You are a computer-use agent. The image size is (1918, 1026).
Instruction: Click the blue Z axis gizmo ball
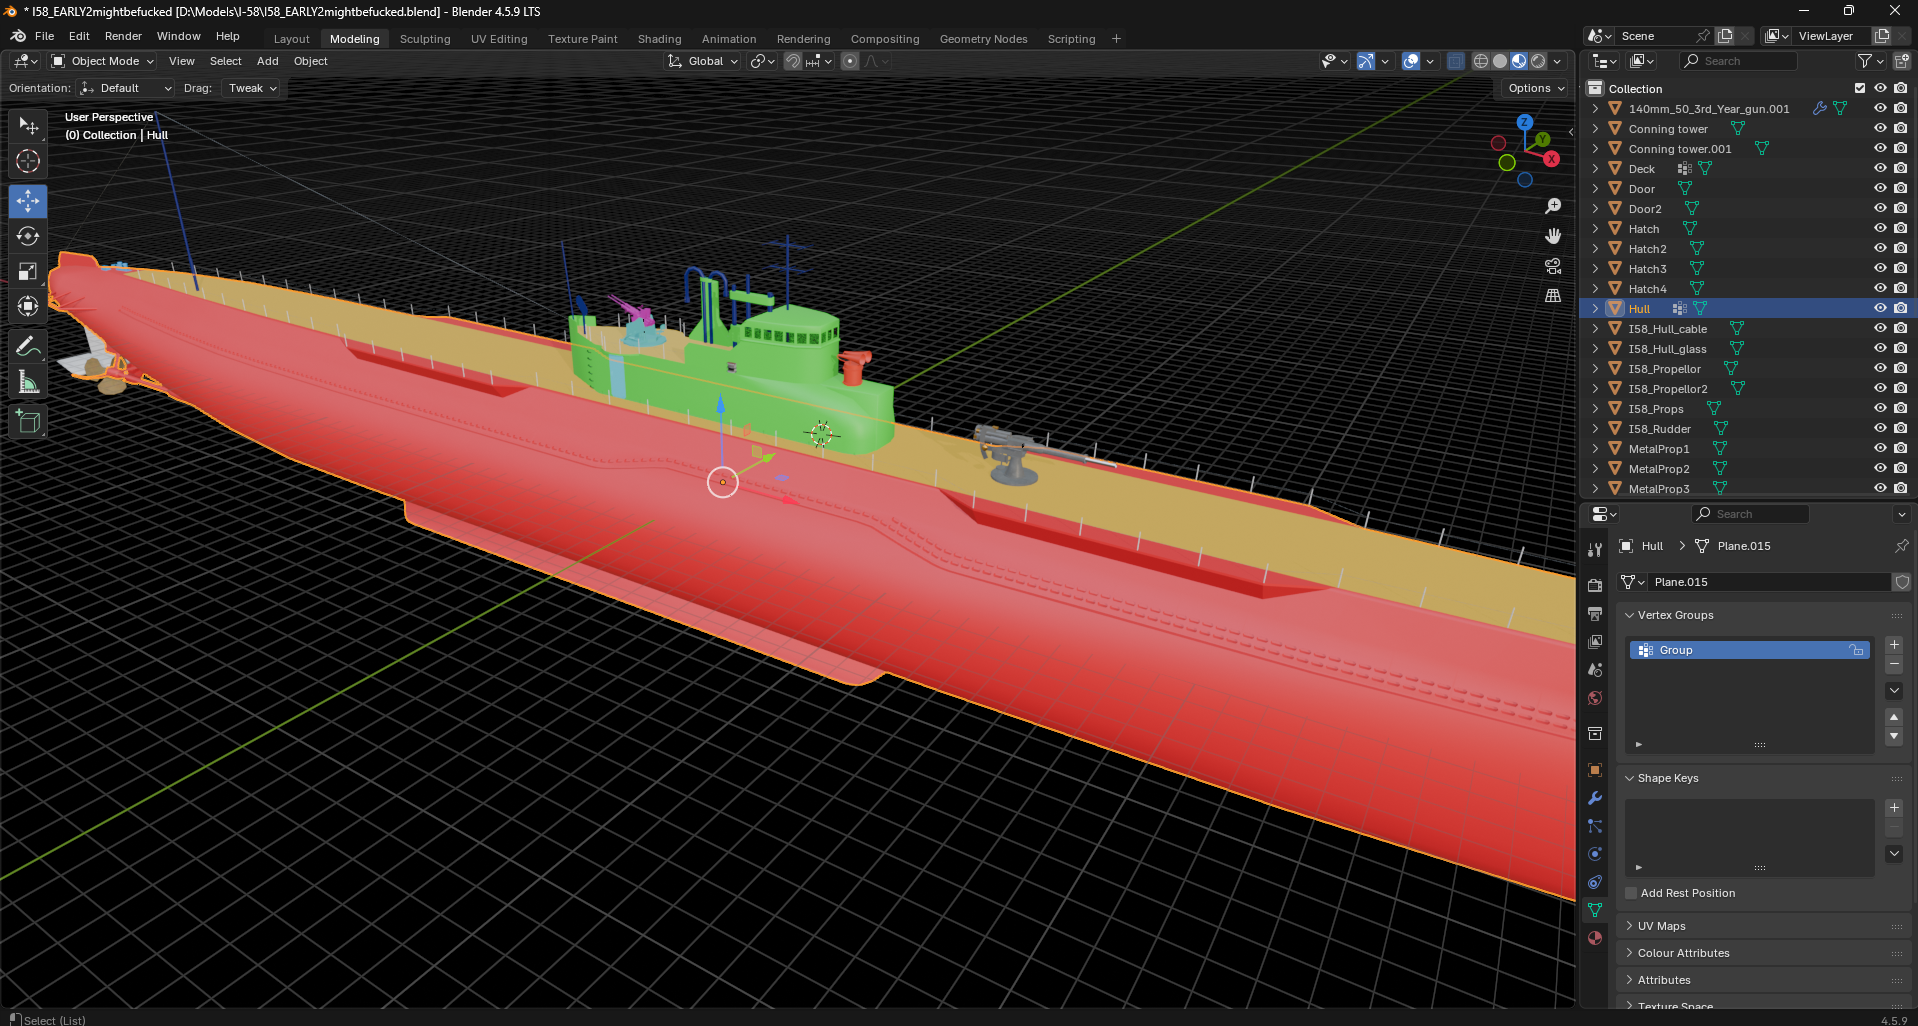pos(1524,122)
